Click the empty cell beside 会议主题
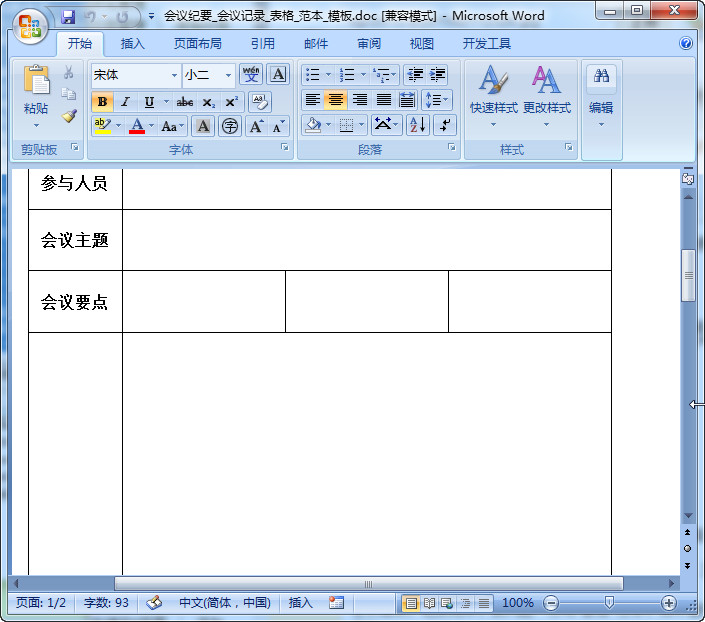The width and height of the screenshot is (705, 622). (366, 240)
